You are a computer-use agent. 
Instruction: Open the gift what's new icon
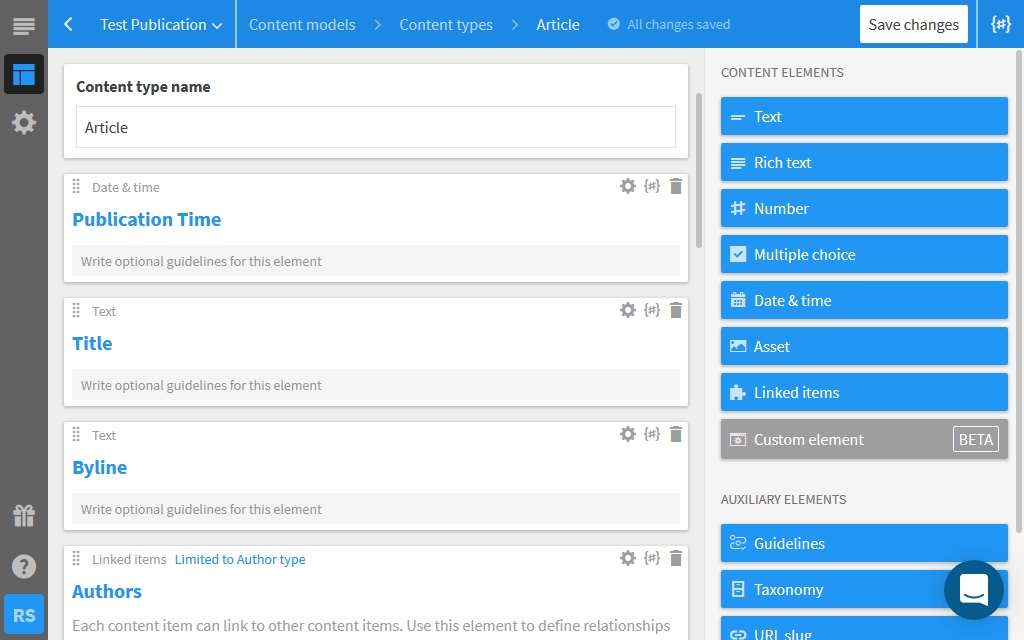(23, 516)
